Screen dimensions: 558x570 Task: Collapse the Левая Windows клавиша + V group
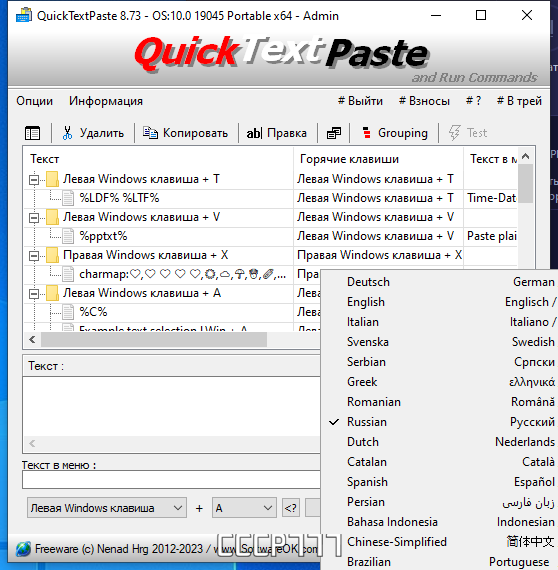pyautogui.click(x=34, y=217)
